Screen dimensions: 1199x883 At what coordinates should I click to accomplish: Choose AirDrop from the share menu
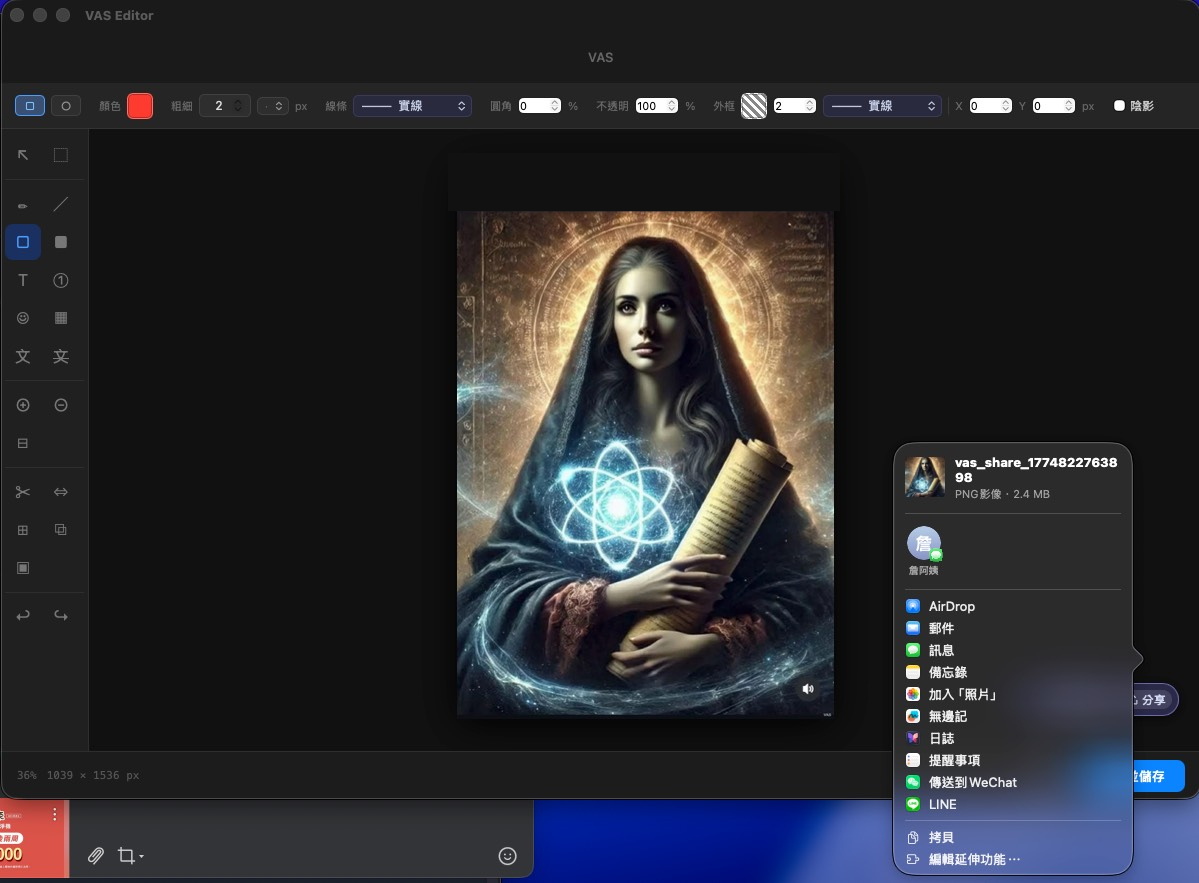coord(951,606)
